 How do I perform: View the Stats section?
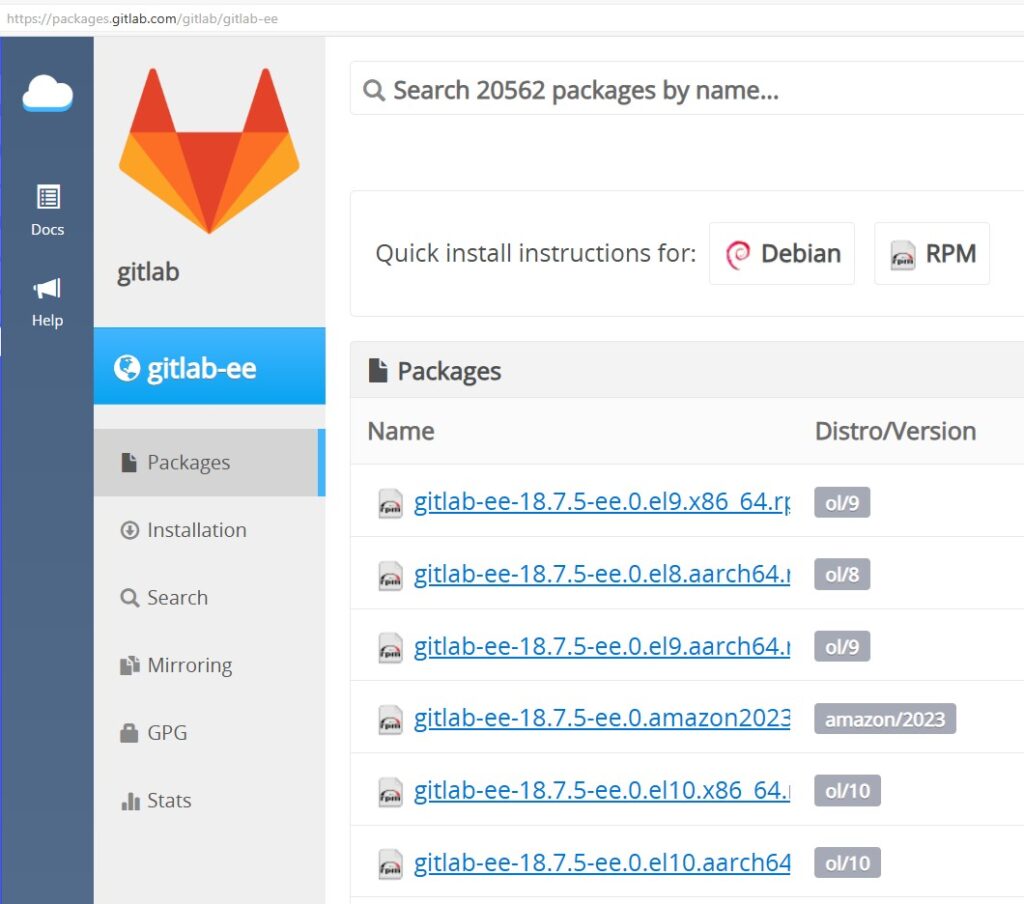click(x=168, y=800)
